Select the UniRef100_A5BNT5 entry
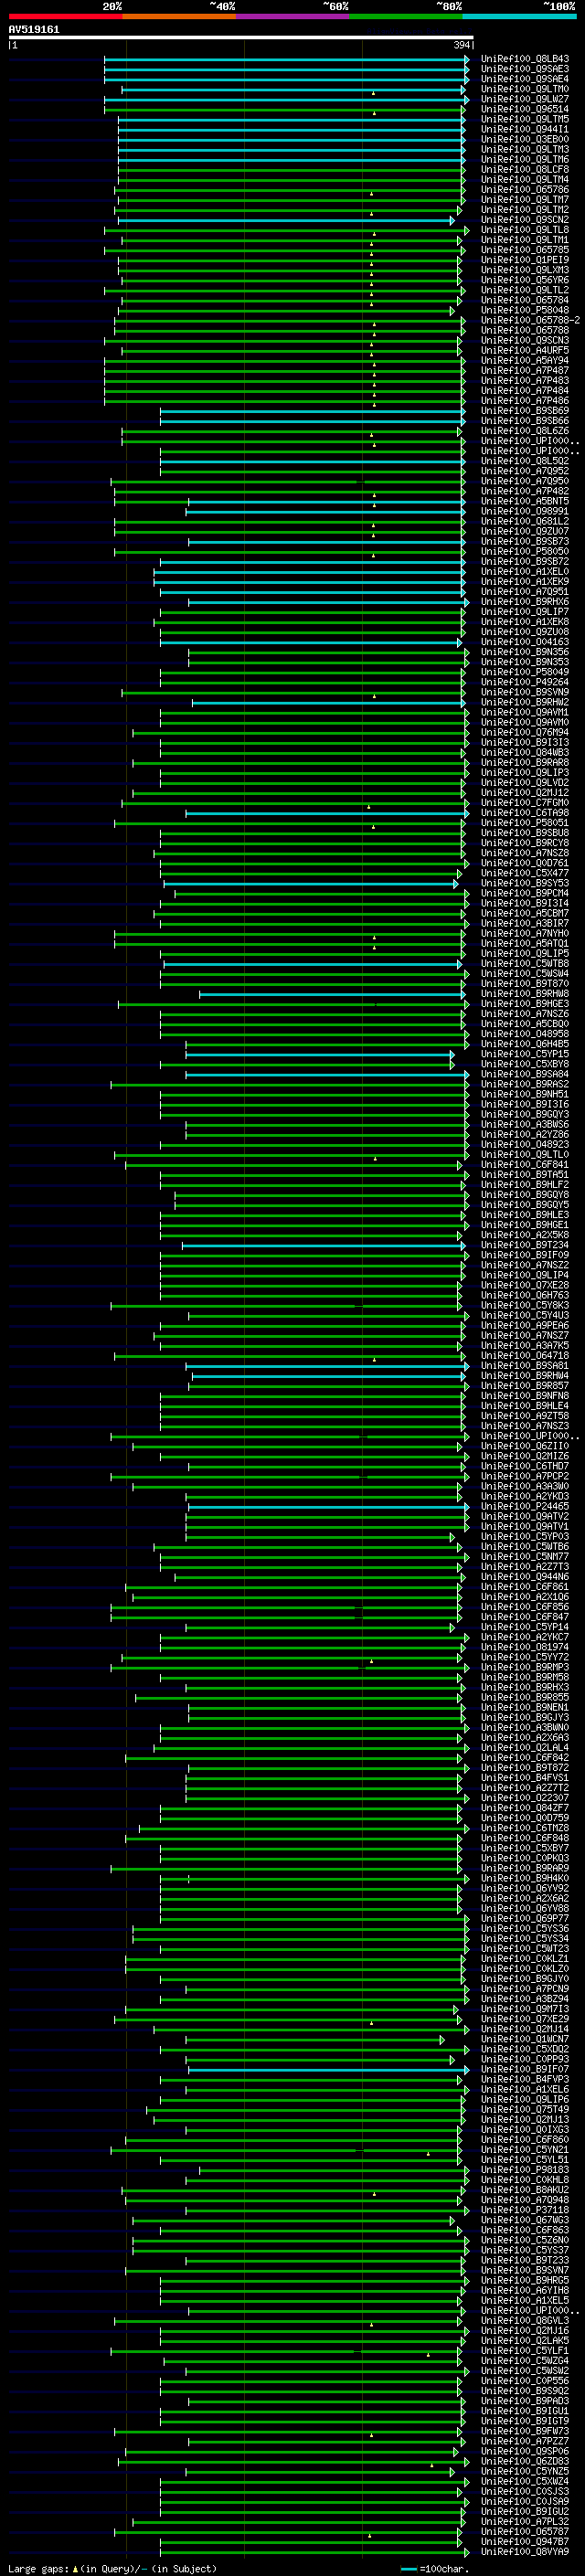585x2576 pixels. pos(525,501)
